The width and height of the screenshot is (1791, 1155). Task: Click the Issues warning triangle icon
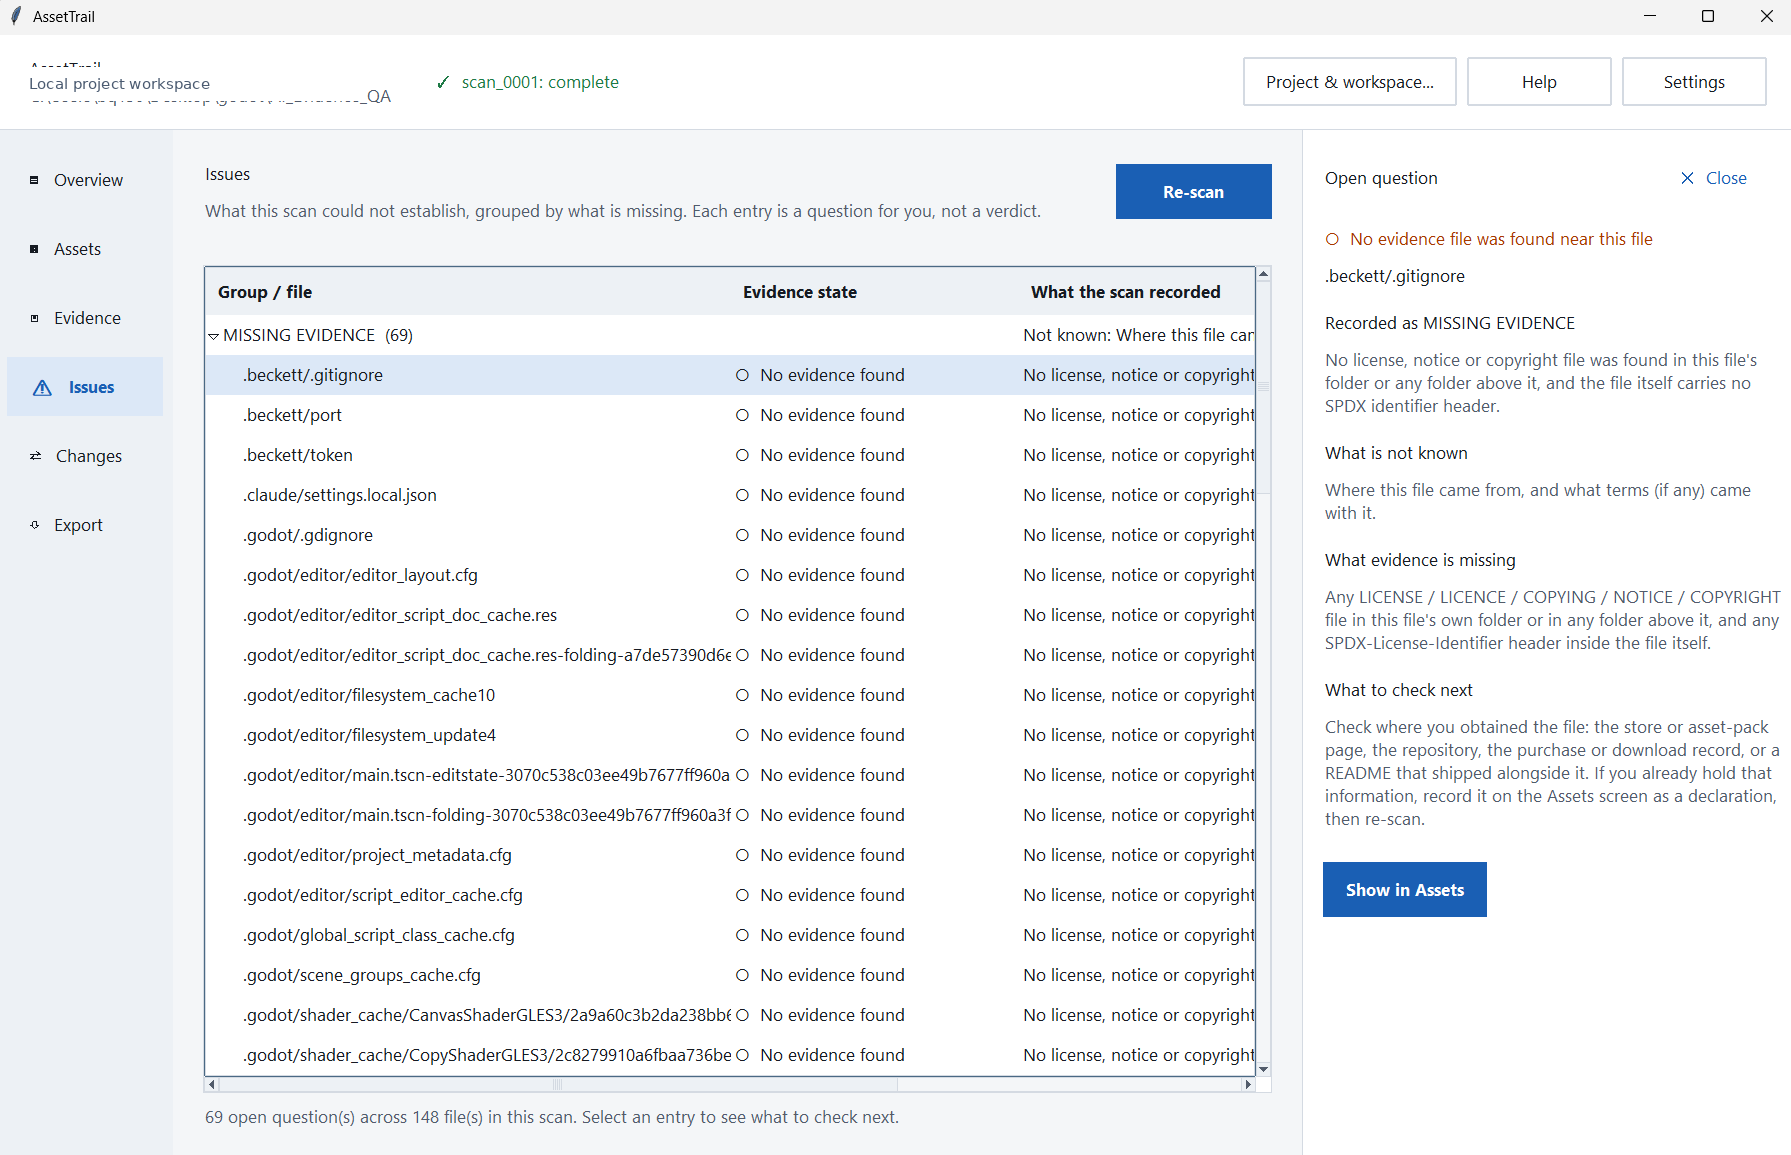tap(42, 388)
